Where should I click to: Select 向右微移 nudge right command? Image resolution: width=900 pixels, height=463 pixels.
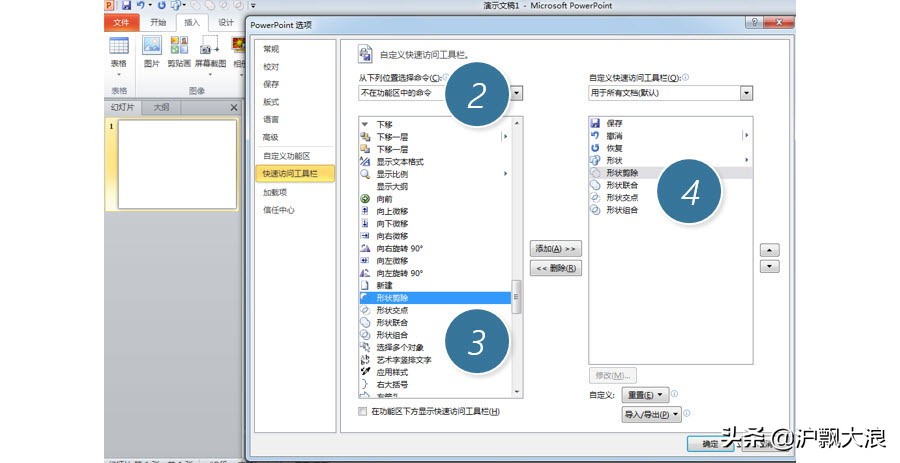pos(435,236)
